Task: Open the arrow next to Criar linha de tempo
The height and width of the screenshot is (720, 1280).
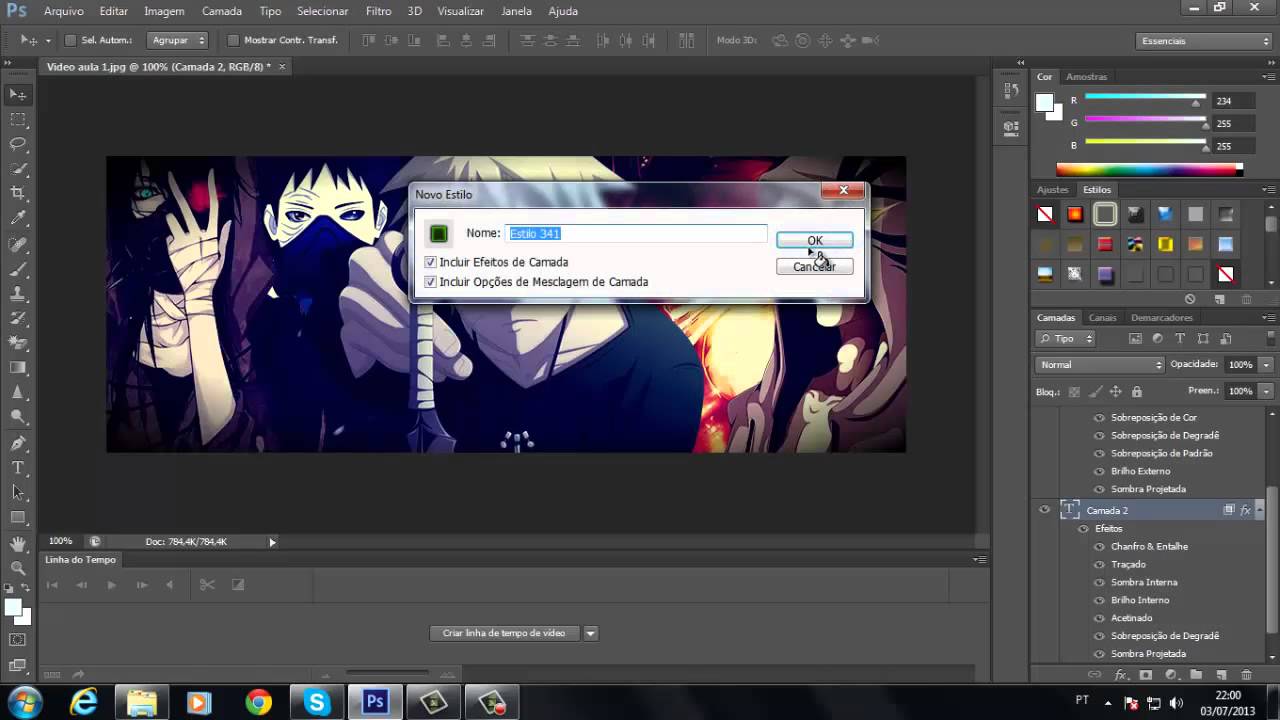Action: pyautogui.click(x=590, y=633)
